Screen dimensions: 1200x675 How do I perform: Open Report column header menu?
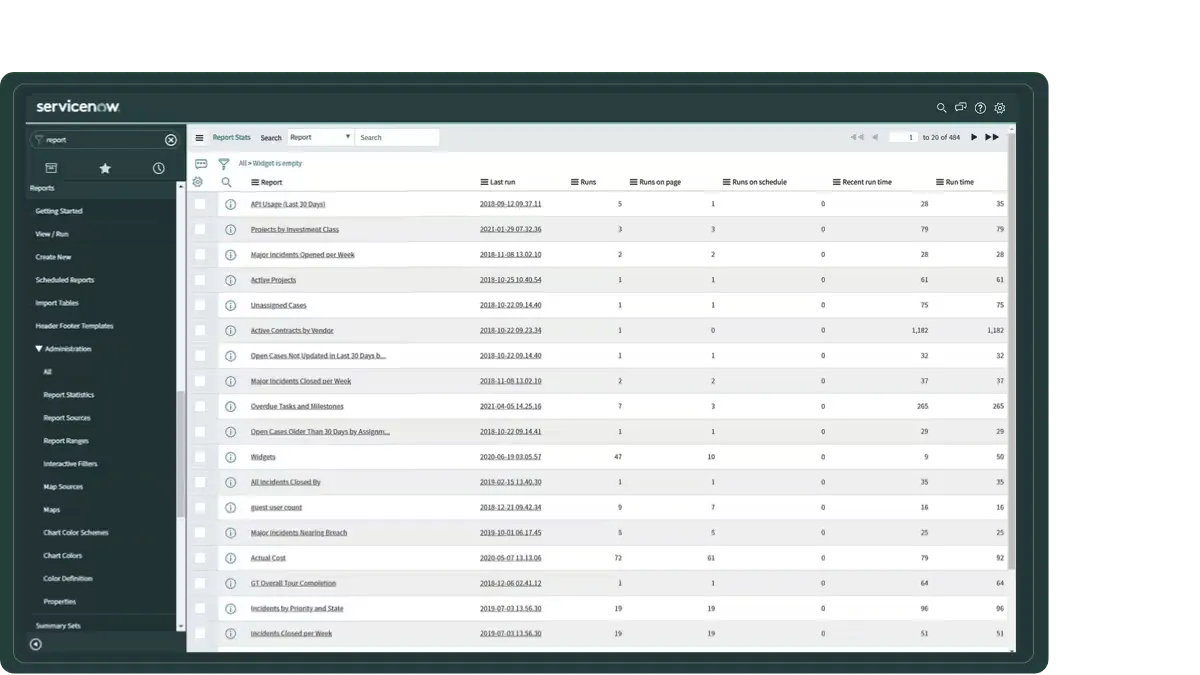click(255, 182)
